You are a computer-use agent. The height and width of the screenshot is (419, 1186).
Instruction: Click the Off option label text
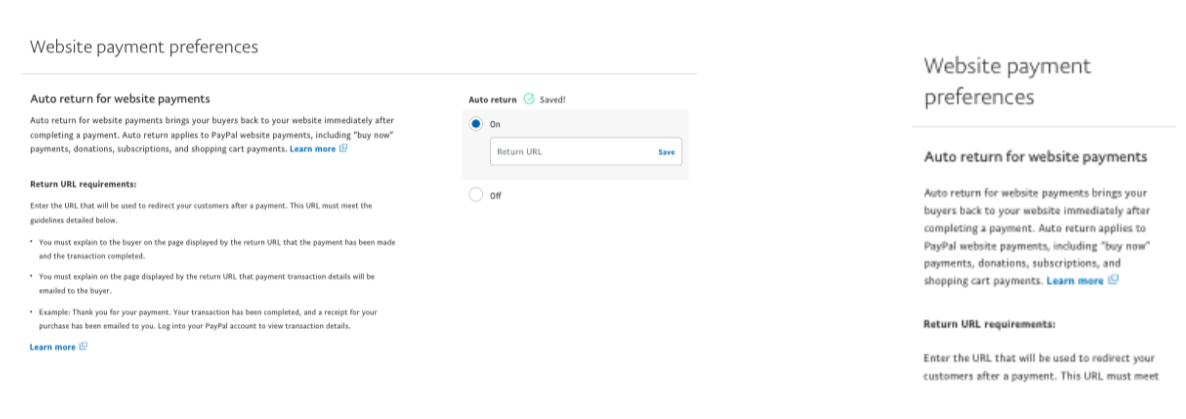point(495,196)
